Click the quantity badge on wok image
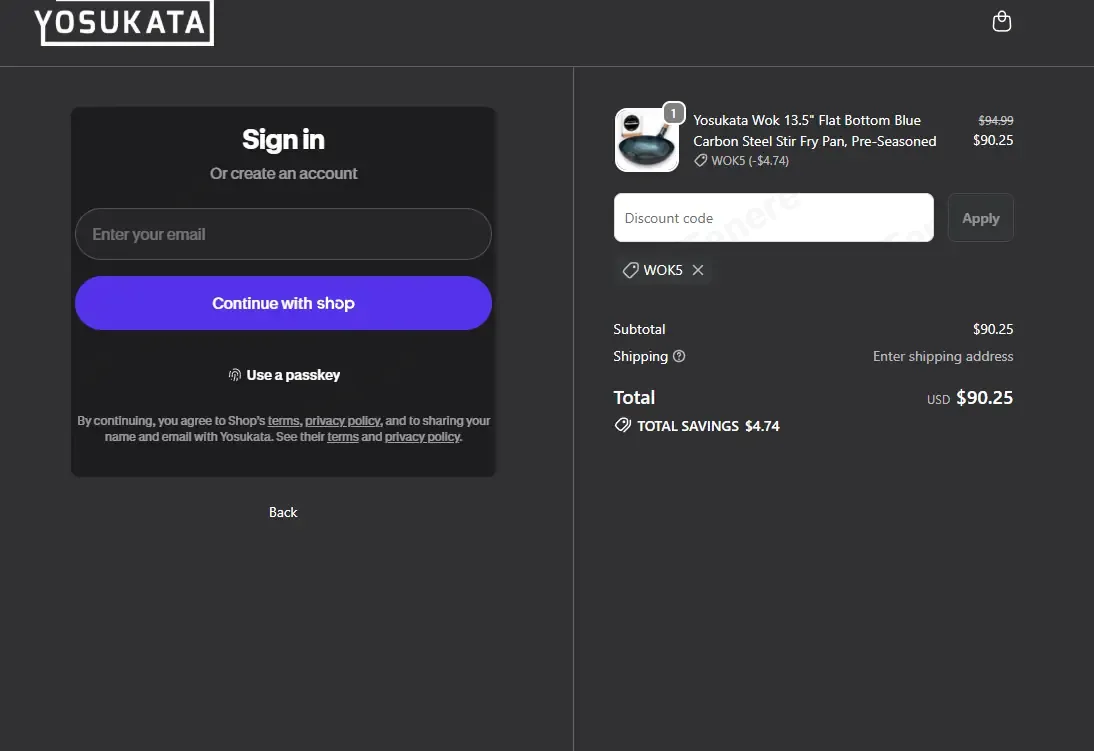1094x751 pixels. pos(673,112)
